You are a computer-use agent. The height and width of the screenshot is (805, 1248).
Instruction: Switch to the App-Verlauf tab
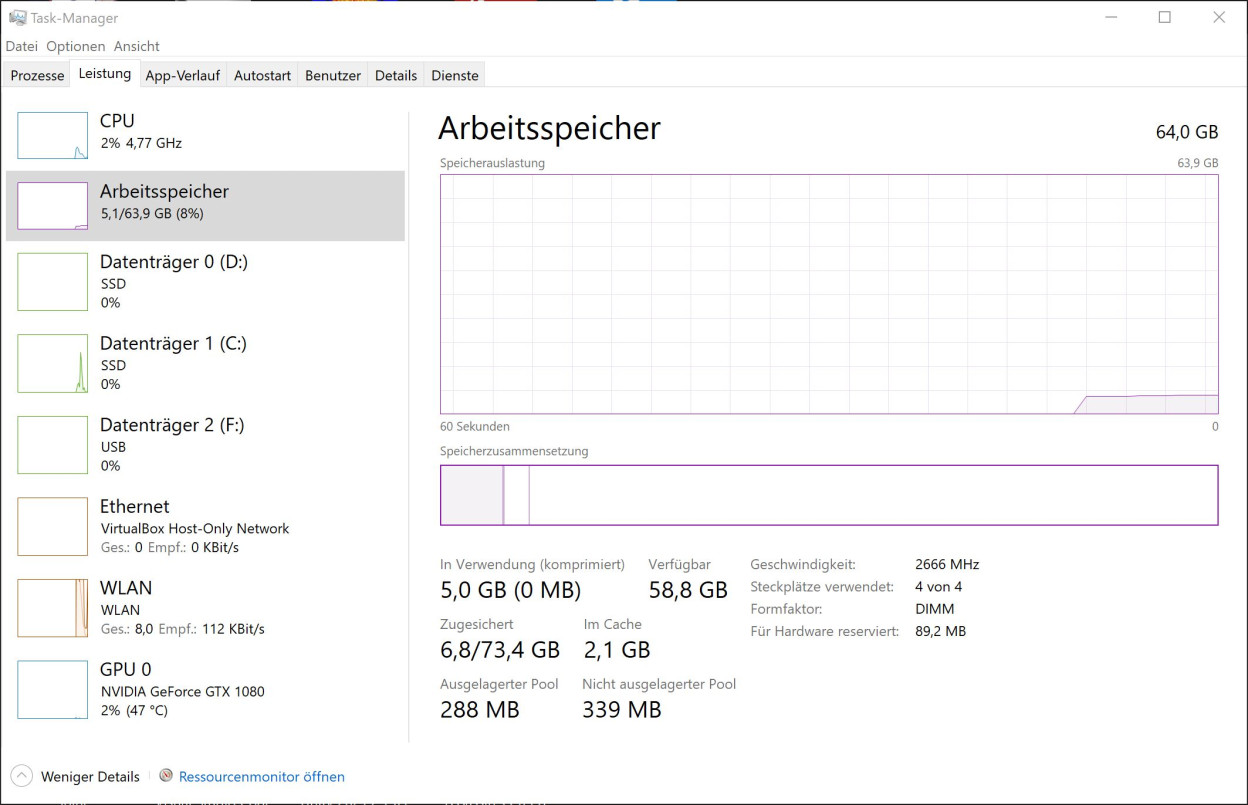[183, 75]
